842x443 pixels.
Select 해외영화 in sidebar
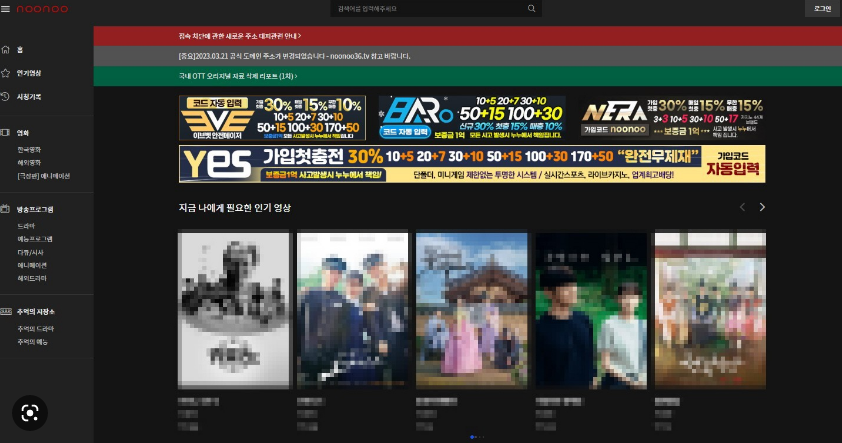[x=29, y=163]
